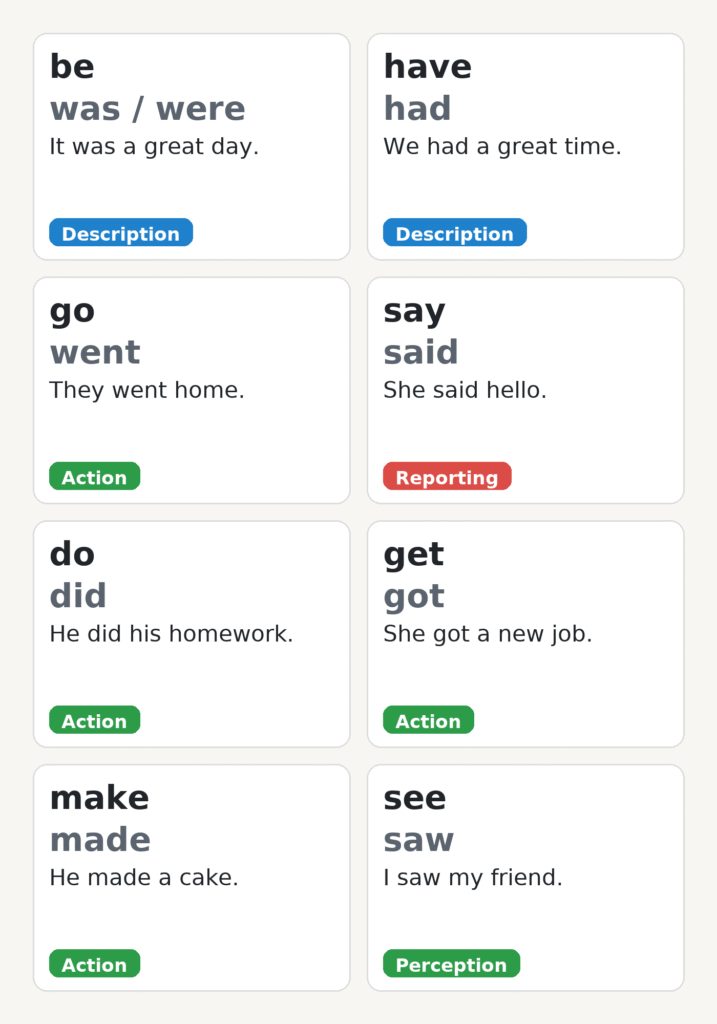
Task: Select the sentence 'She said hello.'
Action: tap(465, 390)
